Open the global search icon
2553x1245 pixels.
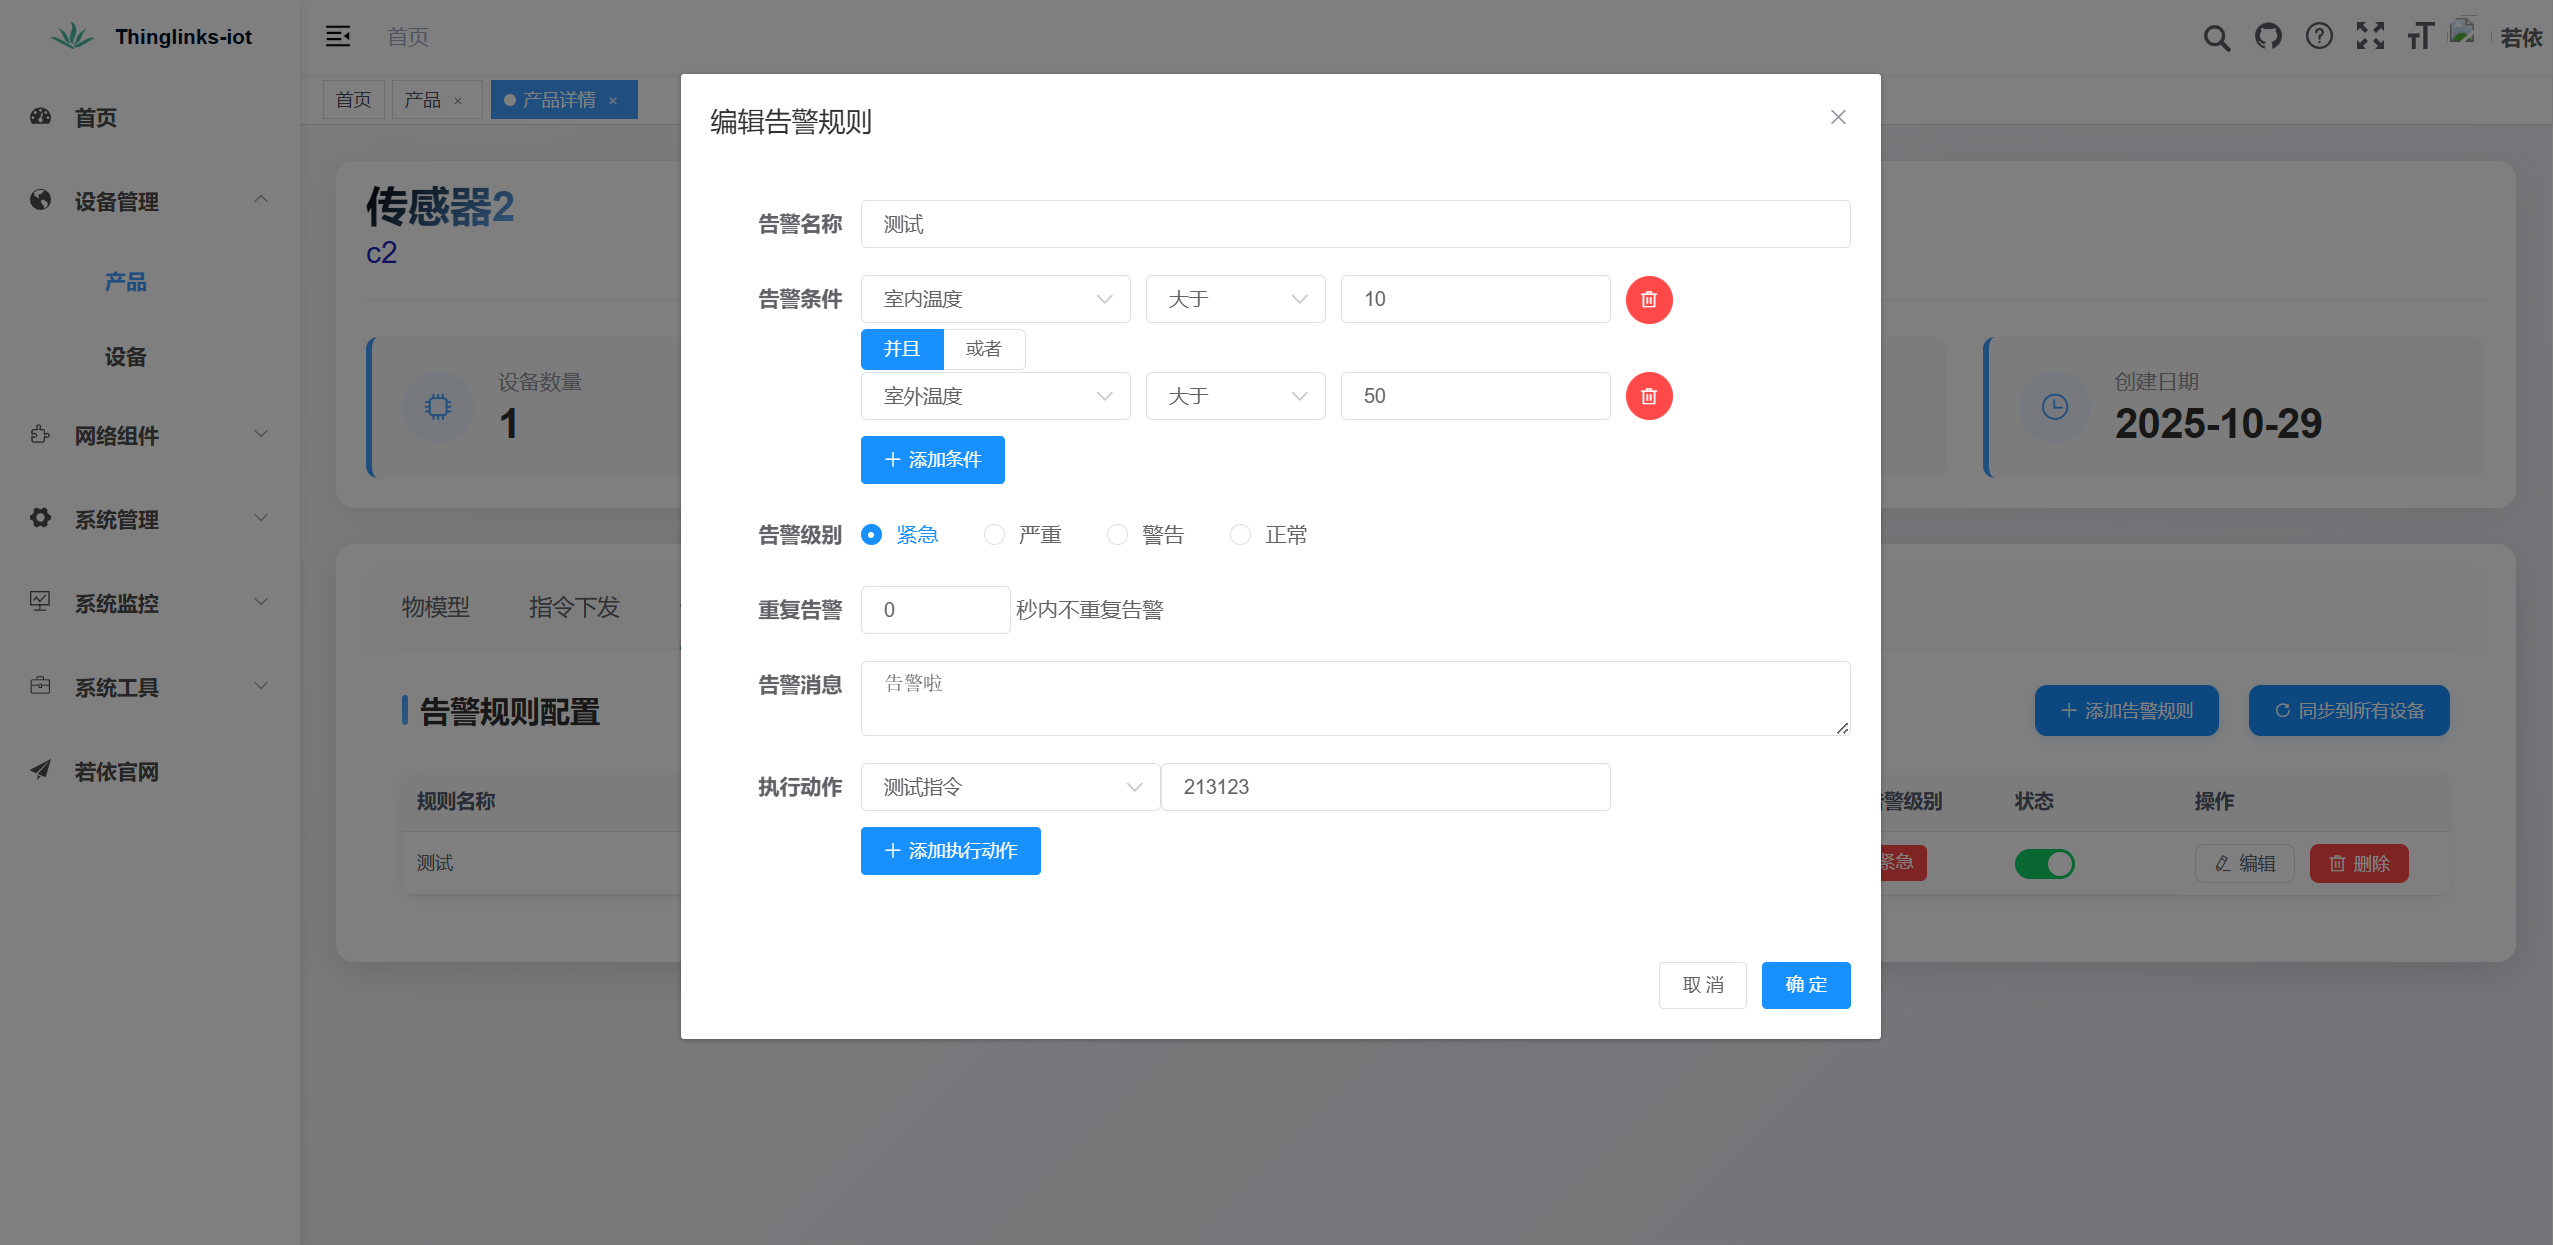(2216, 37)
